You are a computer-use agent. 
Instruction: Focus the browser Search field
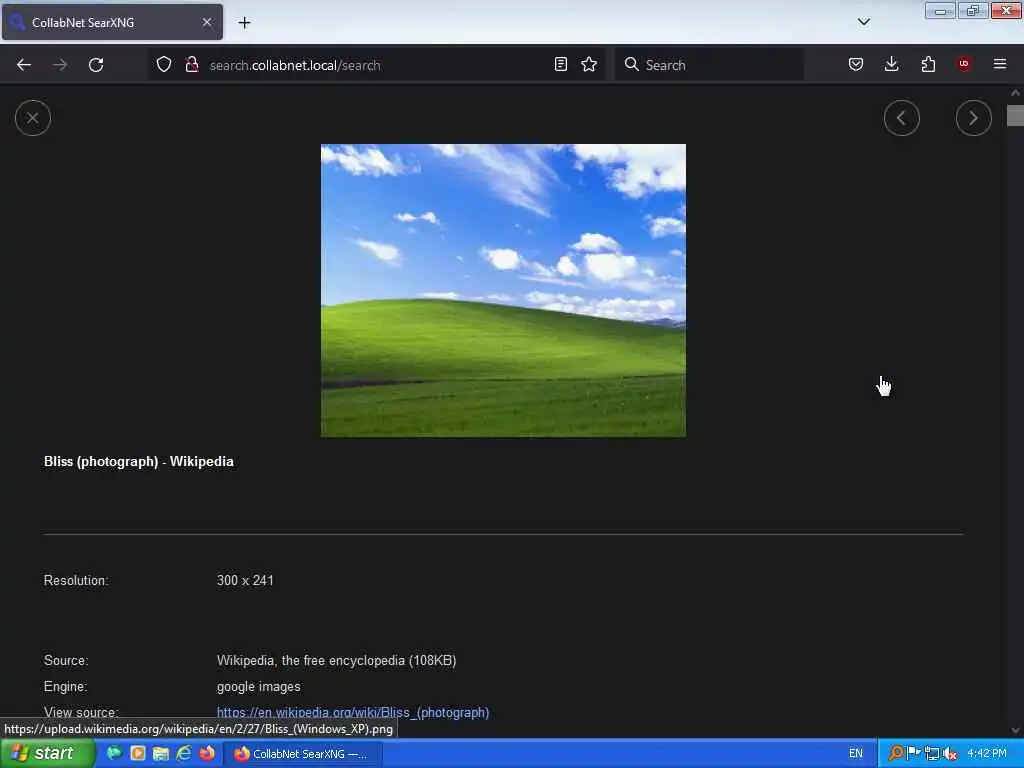(x=709, y=65)
